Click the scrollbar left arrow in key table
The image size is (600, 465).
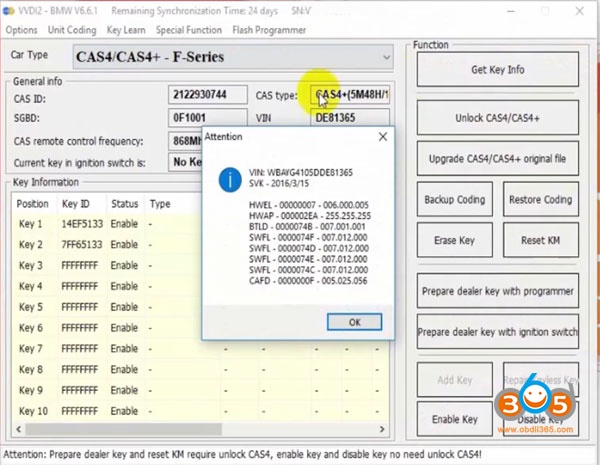pyautogui.click(x=19, y=429)
